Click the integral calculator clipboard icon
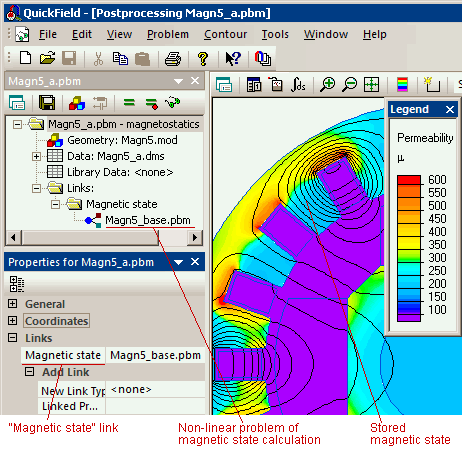Image resolution: width=462 pixels, height=450 pixels. click(x=276, y=84)
